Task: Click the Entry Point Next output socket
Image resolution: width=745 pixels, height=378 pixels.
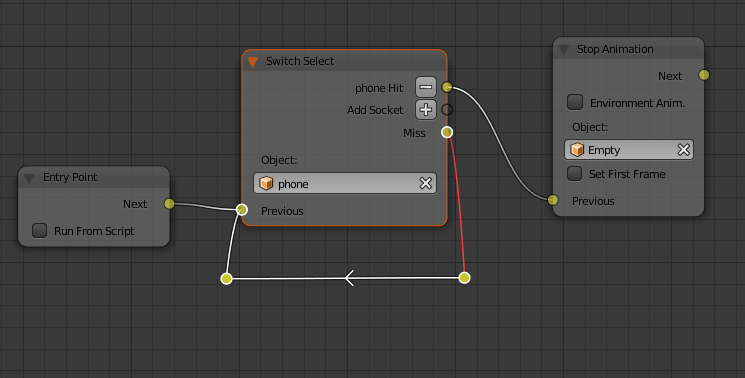Action: coord(169,204)
